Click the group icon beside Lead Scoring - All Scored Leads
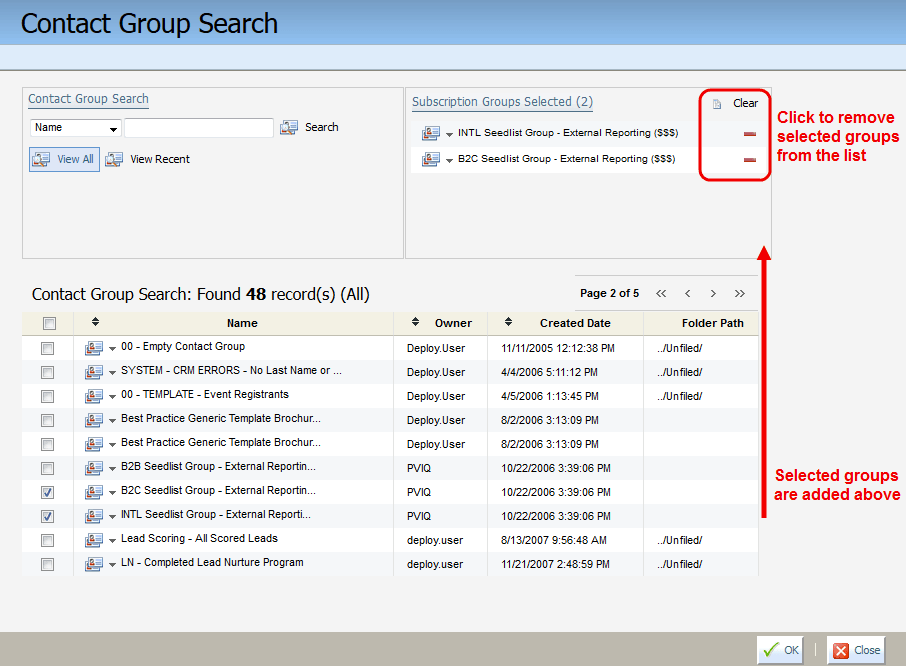Image resolution: width=906 pixels, height=666 pixels. [x=91, y=539]
